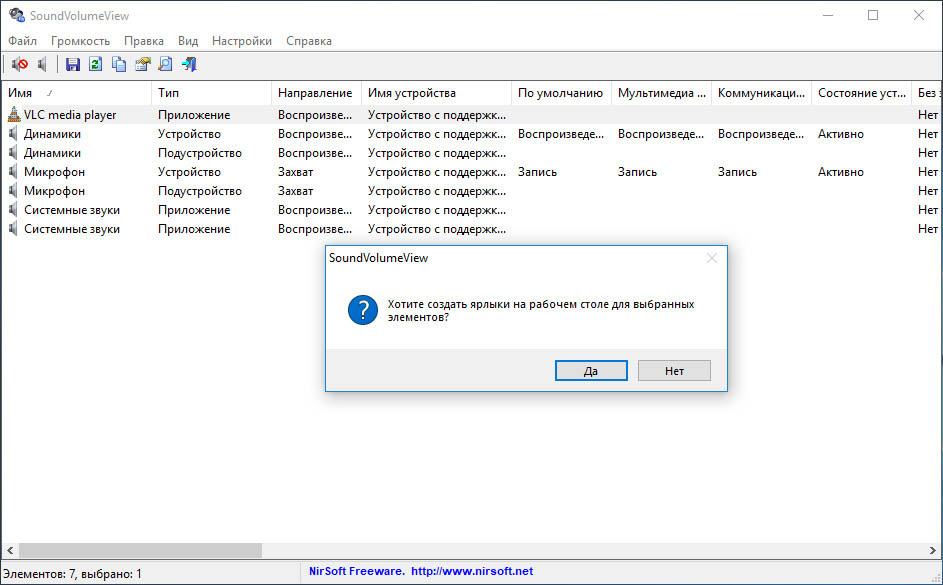Sort by the Коммуникаци... column header
This screenshot has width=943, height=585.
click(761, 93)
